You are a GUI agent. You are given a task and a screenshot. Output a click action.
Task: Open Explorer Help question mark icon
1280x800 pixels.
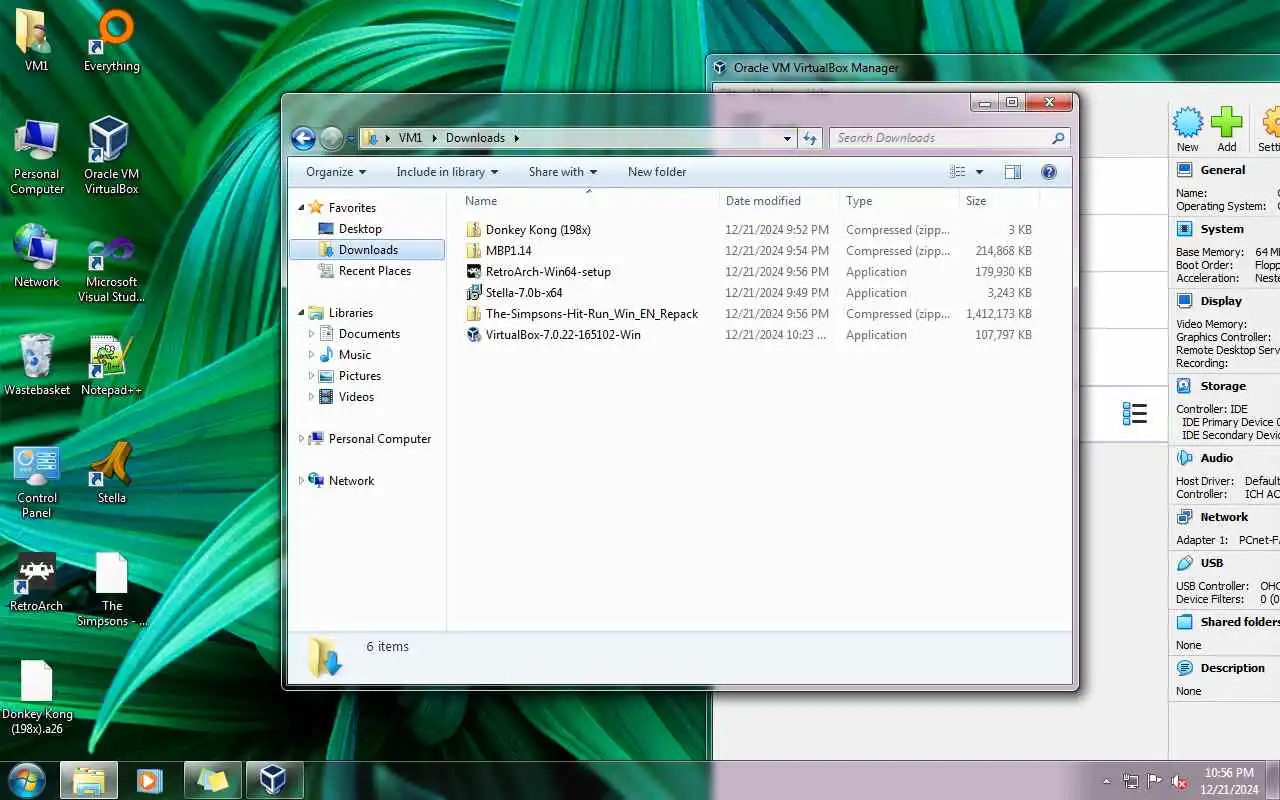[1049, 172]
